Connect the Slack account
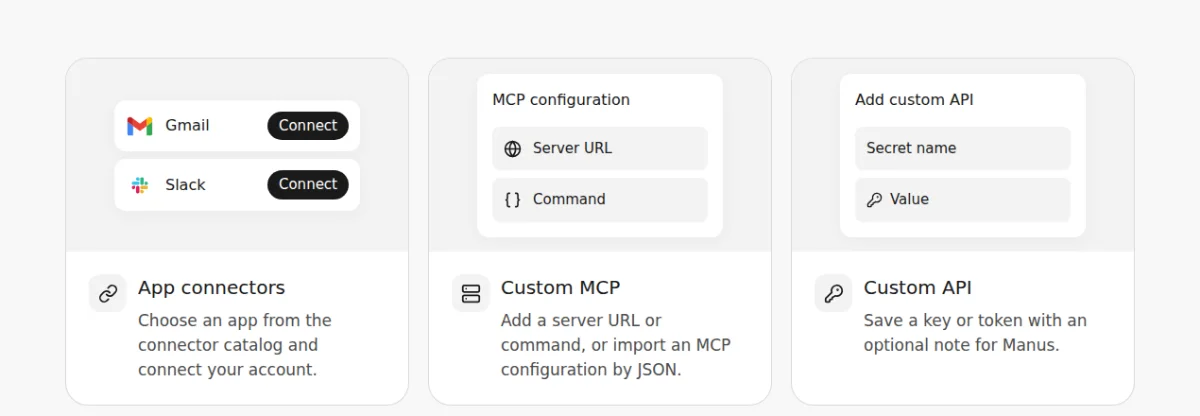This screenshot has width=1200, height=416. [x=308, y=184]
